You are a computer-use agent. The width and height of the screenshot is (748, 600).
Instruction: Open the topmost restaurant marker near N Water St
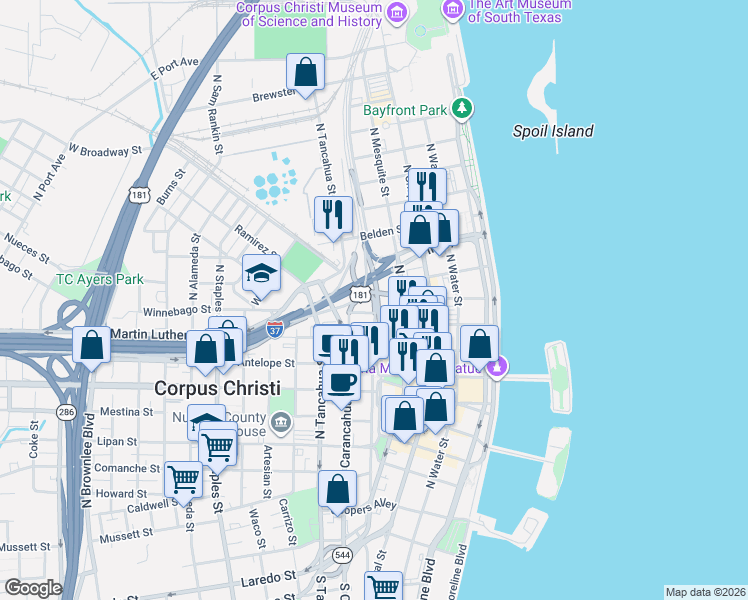(427, 186)
